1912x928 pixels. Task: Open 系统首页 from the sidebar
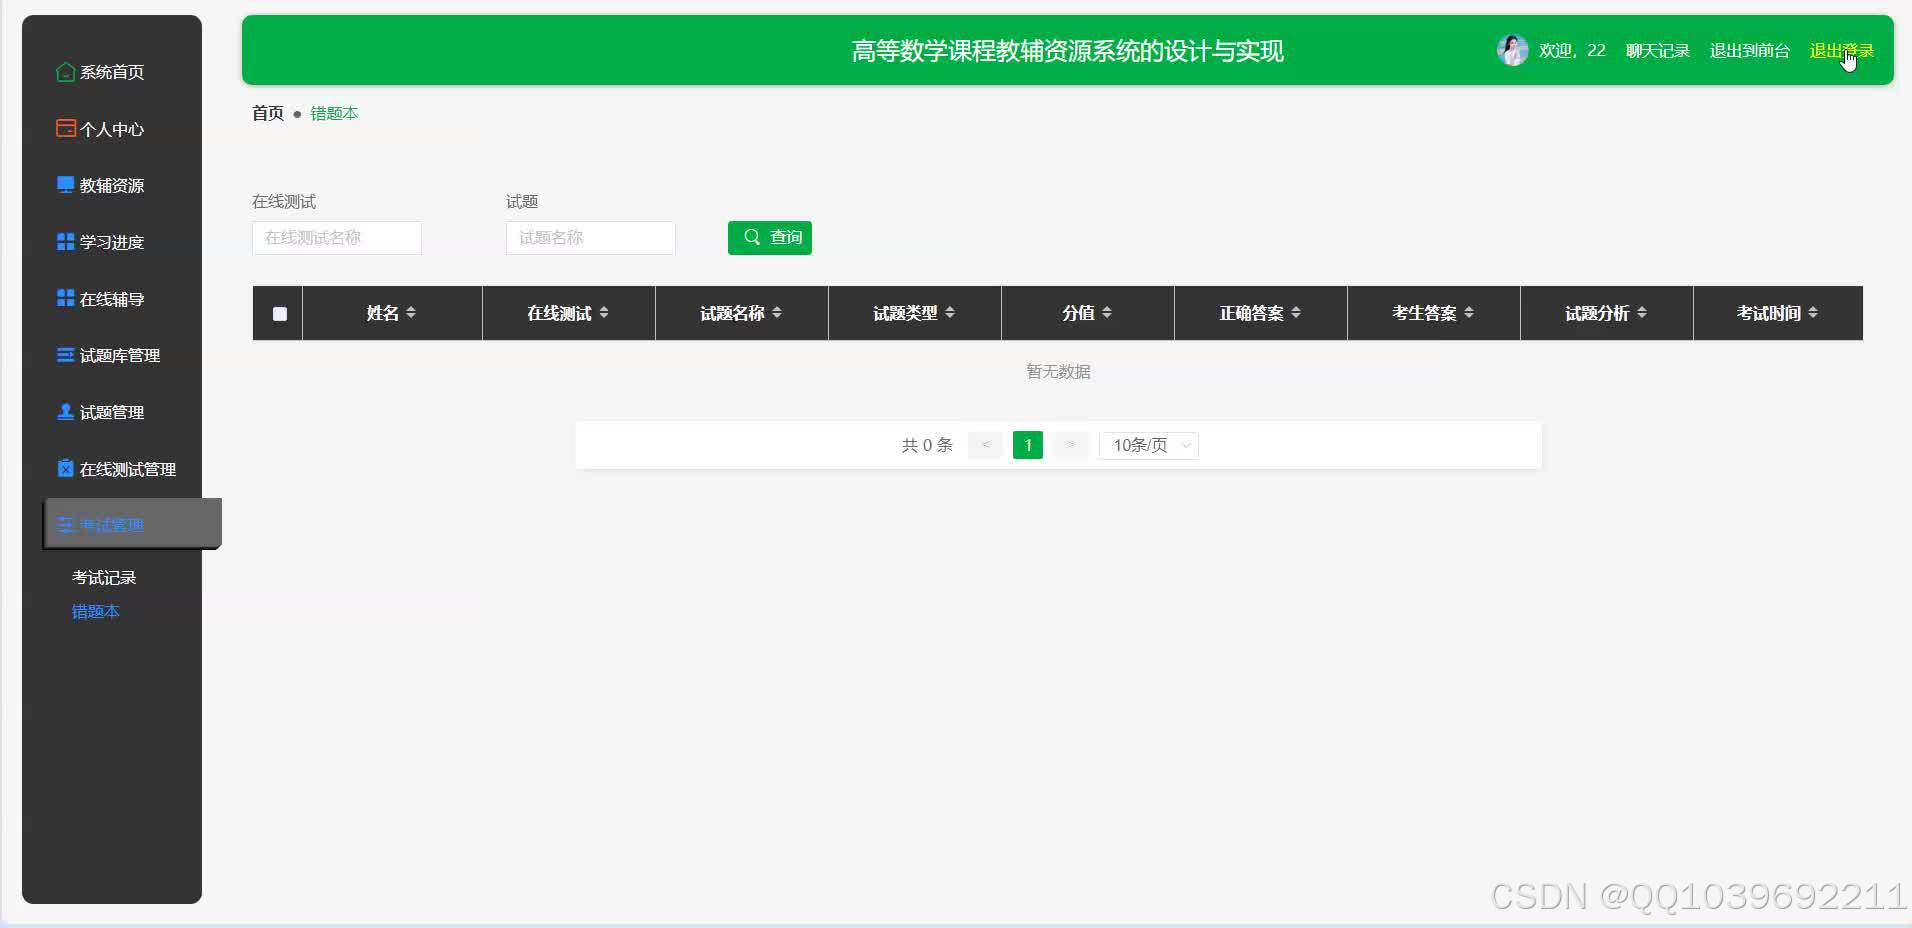click(110, 72)
